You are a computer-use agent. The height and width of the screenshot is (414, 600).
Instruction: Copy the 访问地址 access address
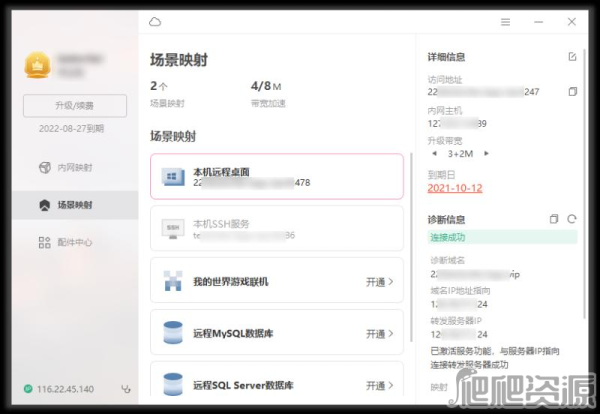coord(572,92)
